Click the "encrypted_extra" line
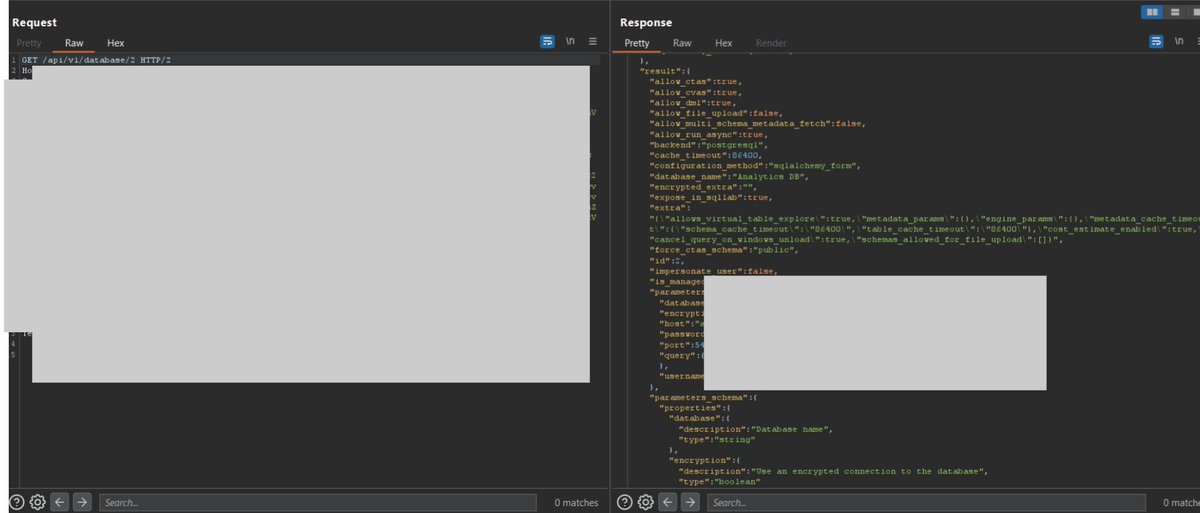 pos(704,186)
